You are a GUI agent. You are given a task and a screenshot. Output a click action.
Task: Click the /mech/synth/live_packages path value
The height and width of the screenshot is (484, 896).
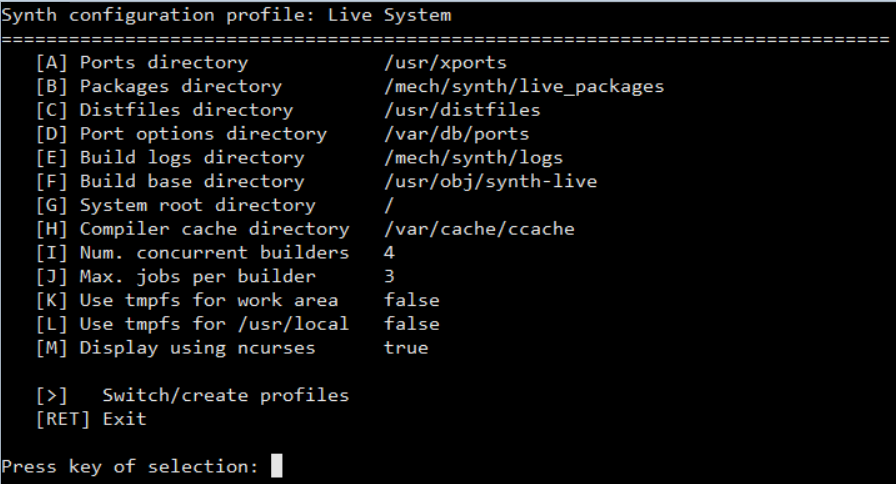click(523, 86)
